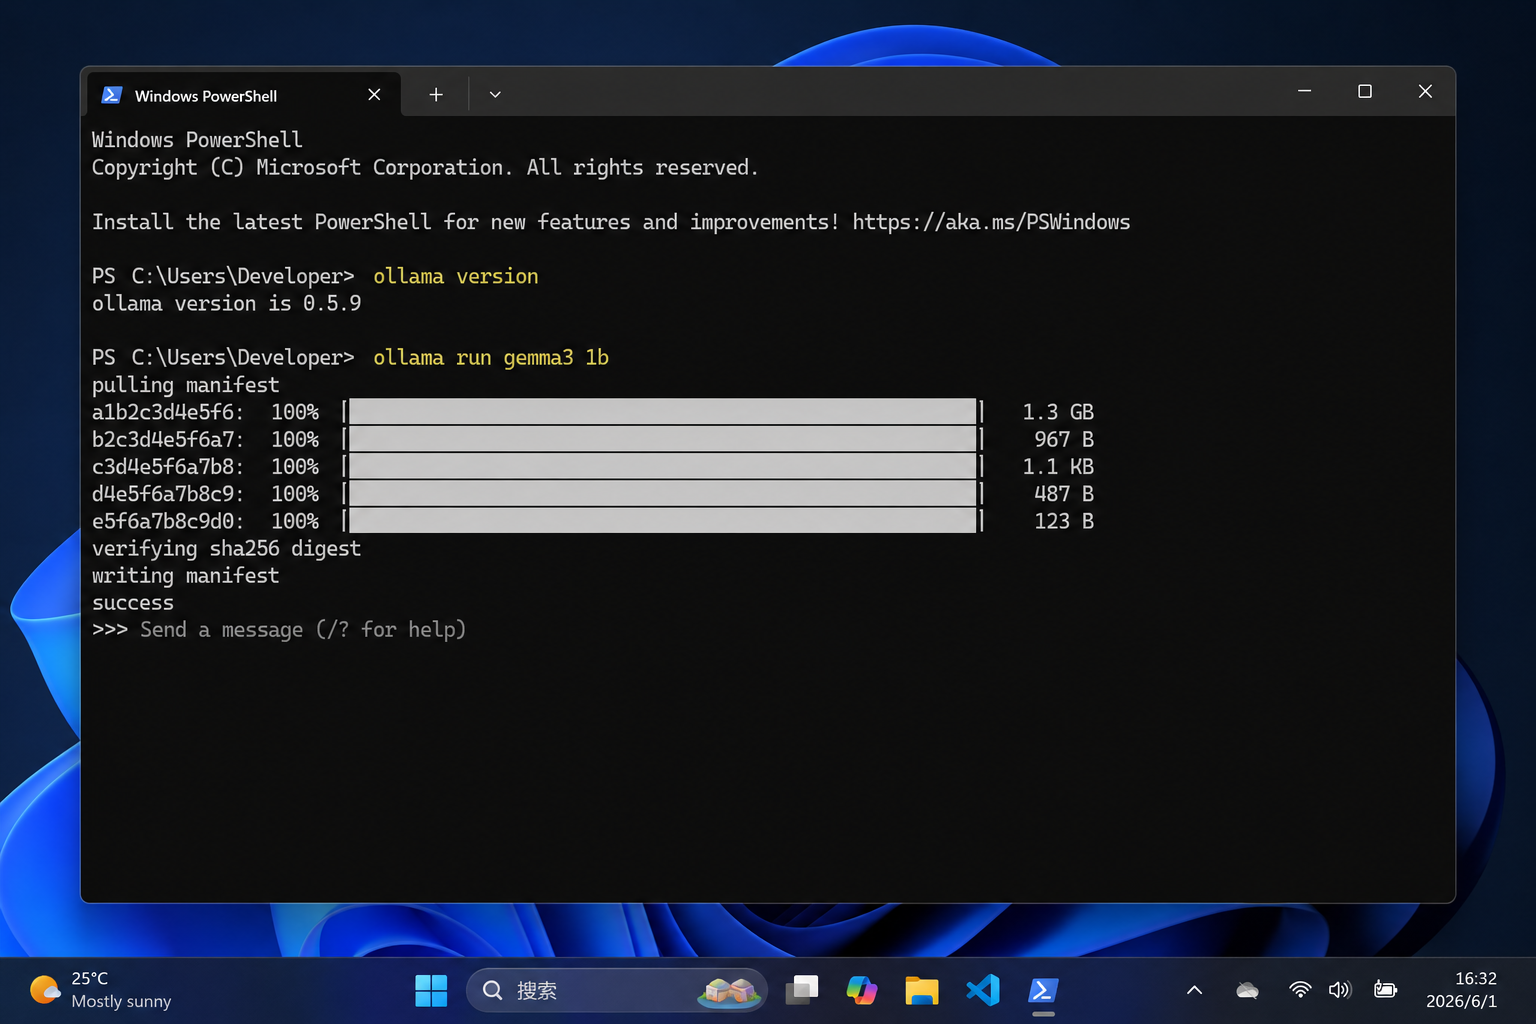Click the e5f6a7b8c9d0 progress bar
1536x1024 pixels.
[663, 520]
